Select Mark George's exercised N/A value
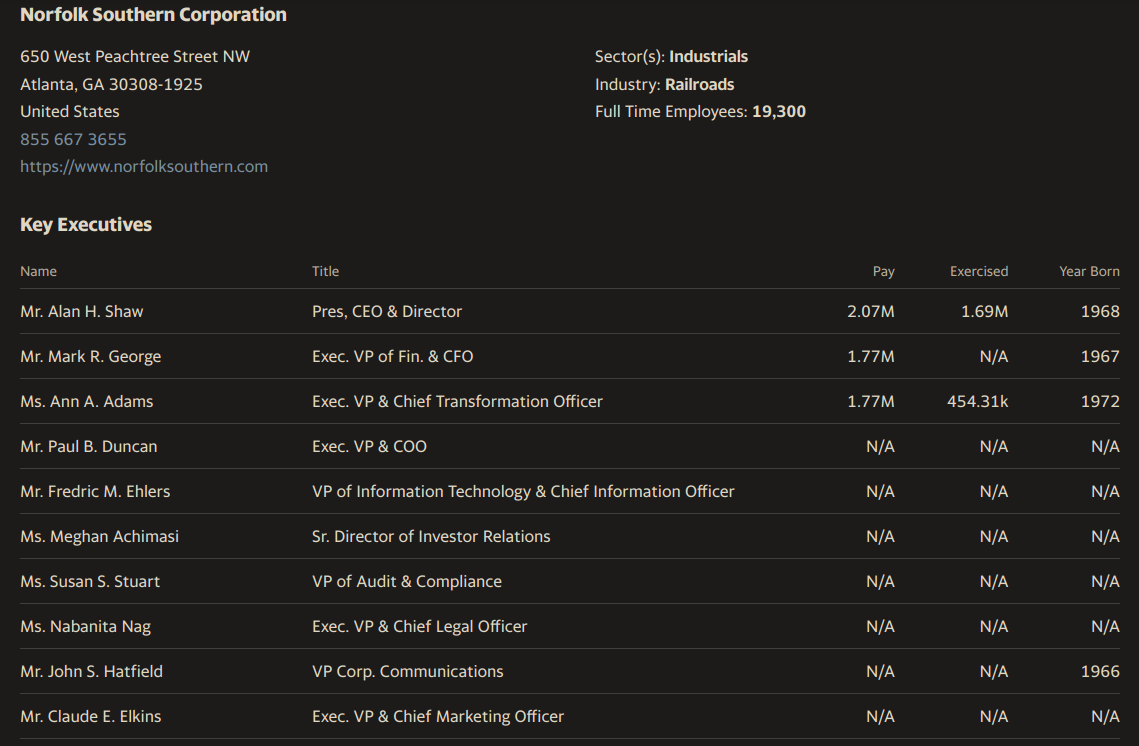The height and width of the screenshot is (746, 1139). click(994, 357)
